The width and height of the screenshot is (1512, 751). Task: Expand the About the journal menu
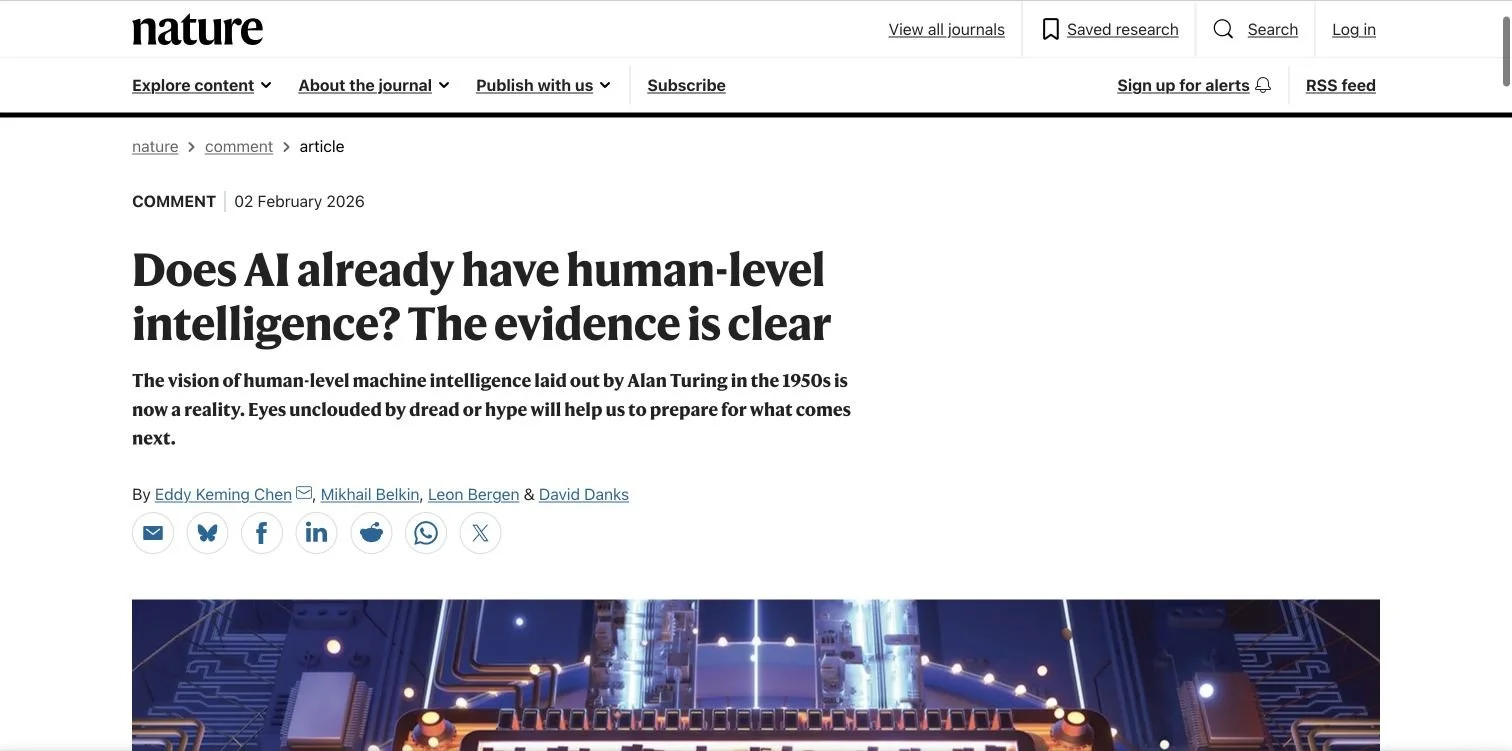click(x=374, y=85)
